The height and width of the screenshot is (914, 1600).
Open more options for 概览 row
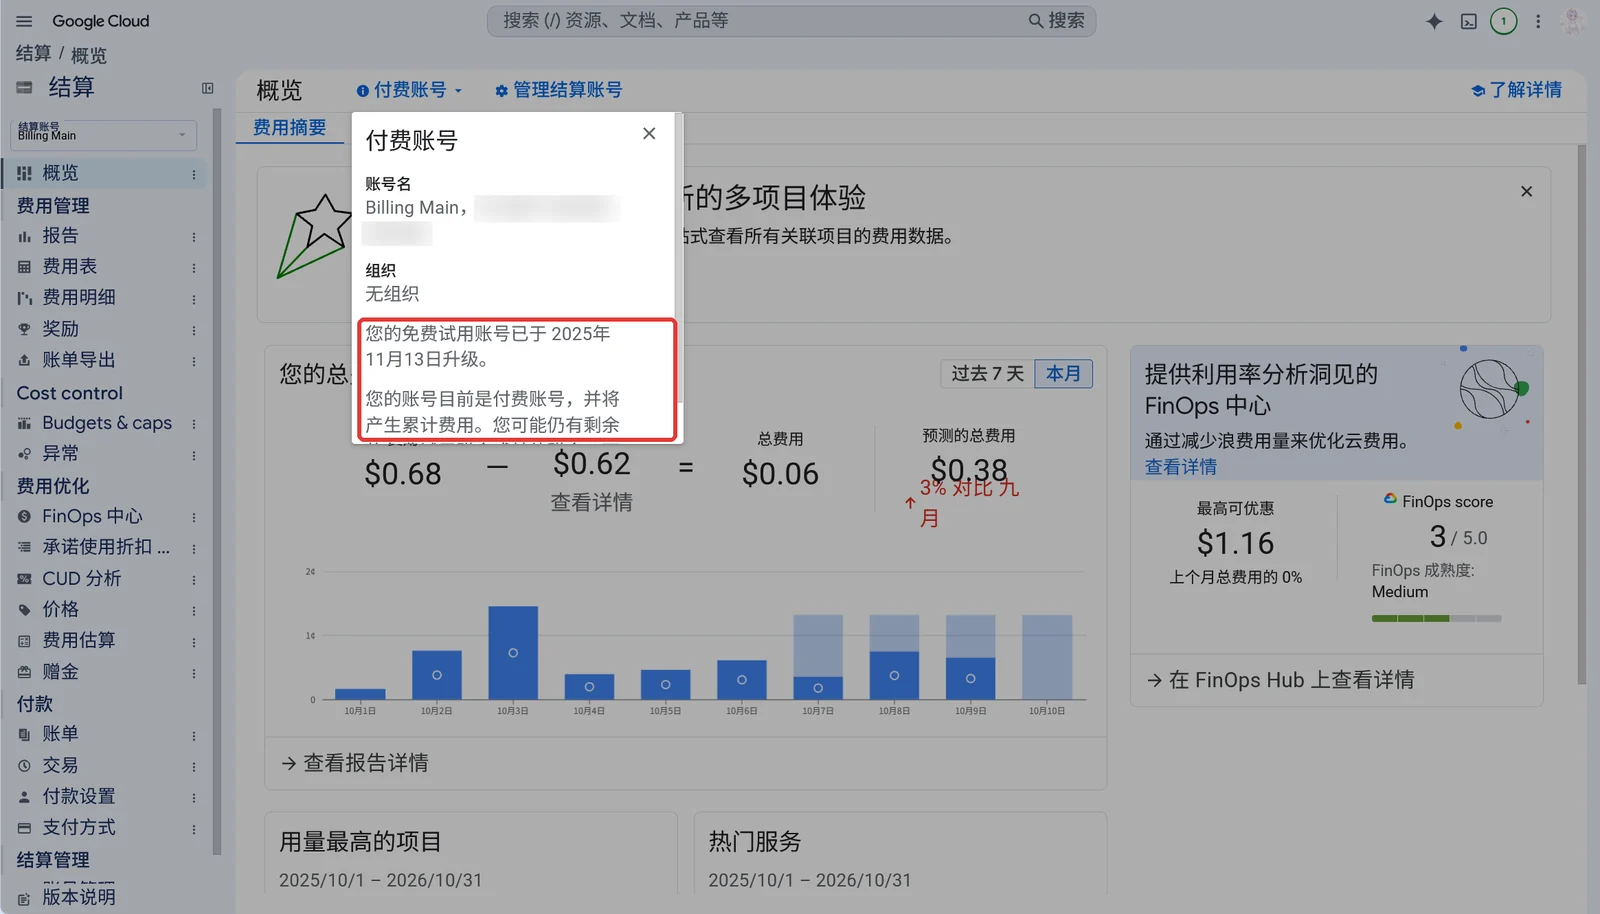[x=194, y=174]
